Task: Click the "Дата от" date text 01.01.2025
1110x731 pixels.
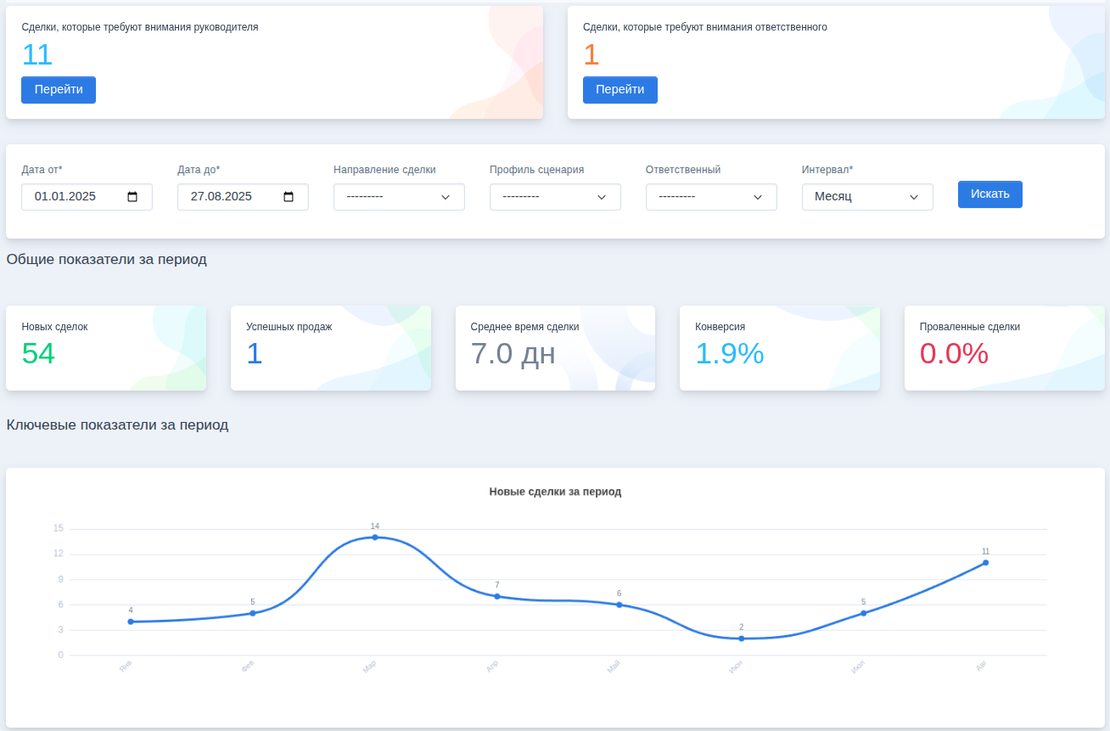Action: [65, 197]
